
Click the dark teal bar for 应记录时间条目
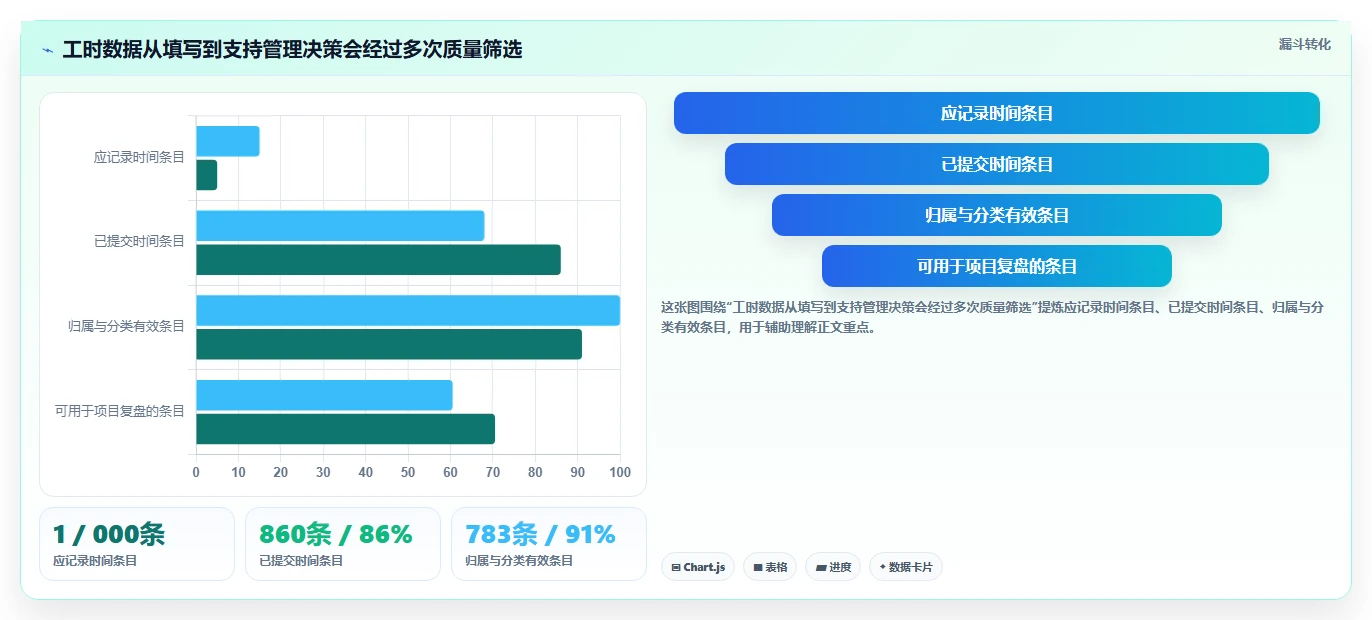[x=207, y=175]
